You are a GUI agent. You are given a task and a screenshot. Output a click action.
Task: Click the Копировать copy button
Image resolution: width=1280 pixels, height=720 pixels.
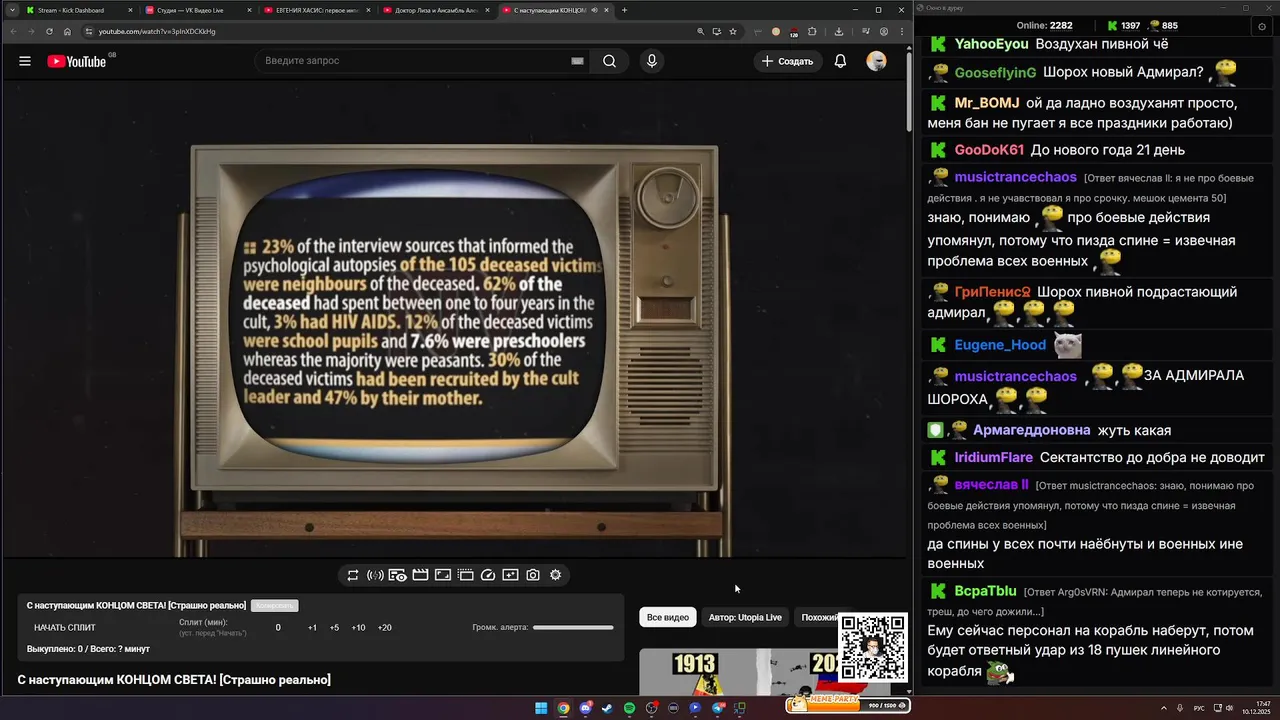275,606
